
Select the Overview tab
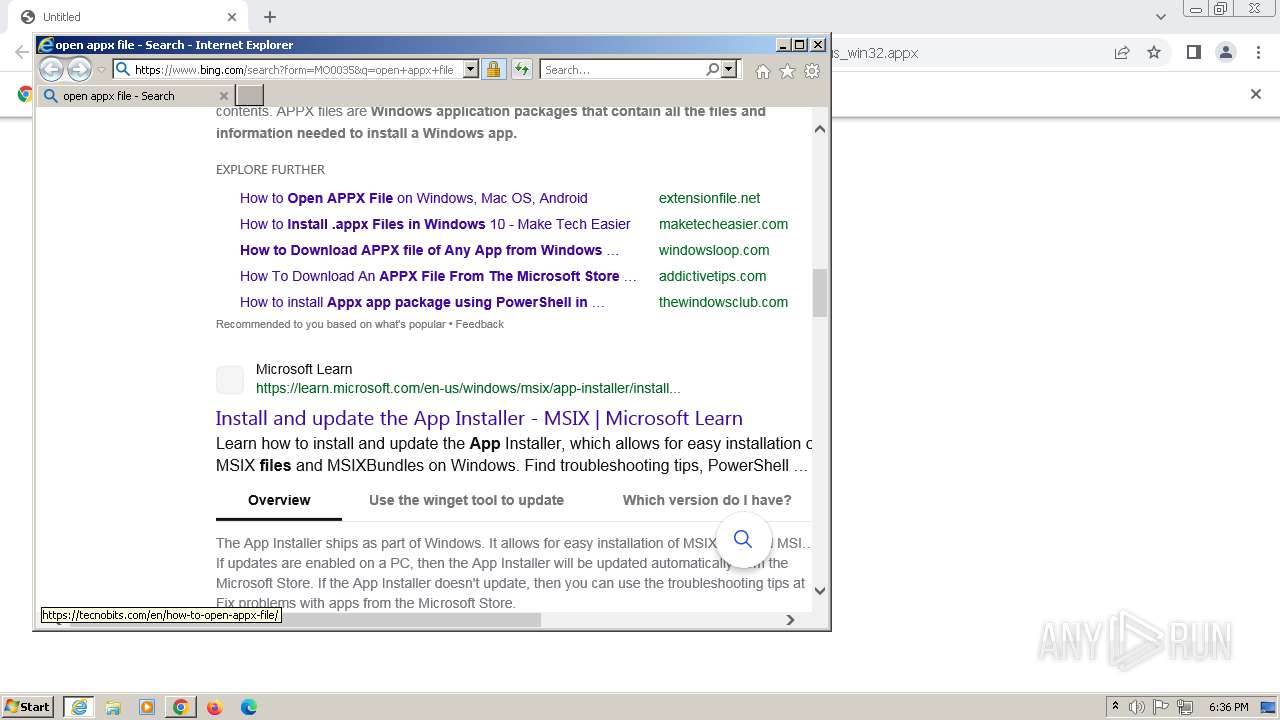click(279, 500)
